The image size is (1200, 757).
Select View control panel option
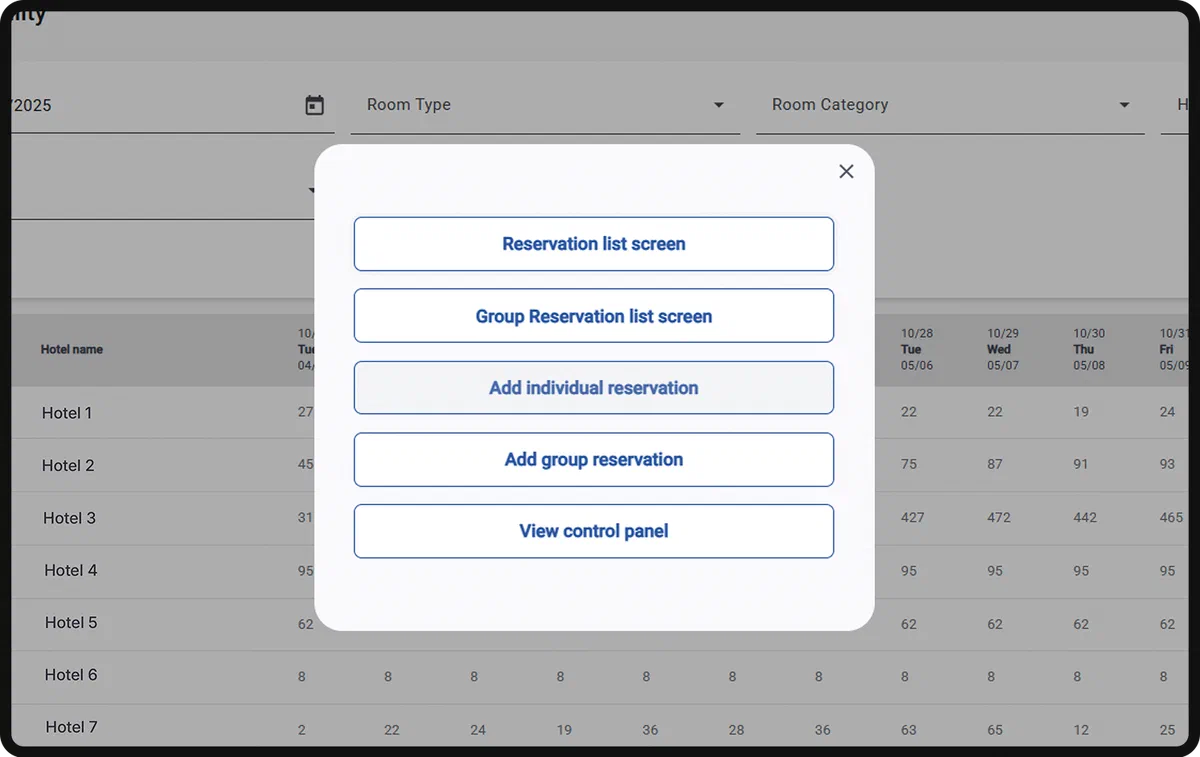tap(594, 531)
